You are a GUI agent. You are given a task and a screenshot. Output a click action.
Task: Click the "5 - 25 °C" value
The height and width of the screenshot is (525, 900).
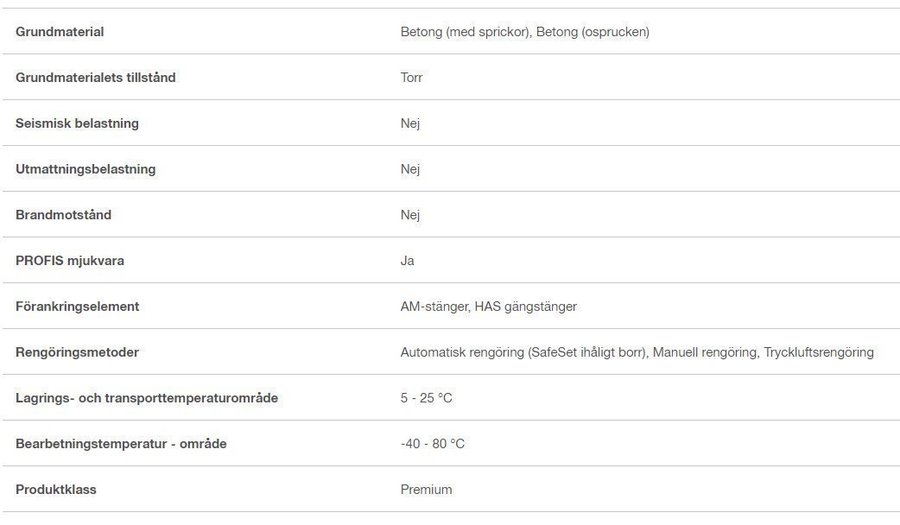pyautogui.click(x=426, y=398)
